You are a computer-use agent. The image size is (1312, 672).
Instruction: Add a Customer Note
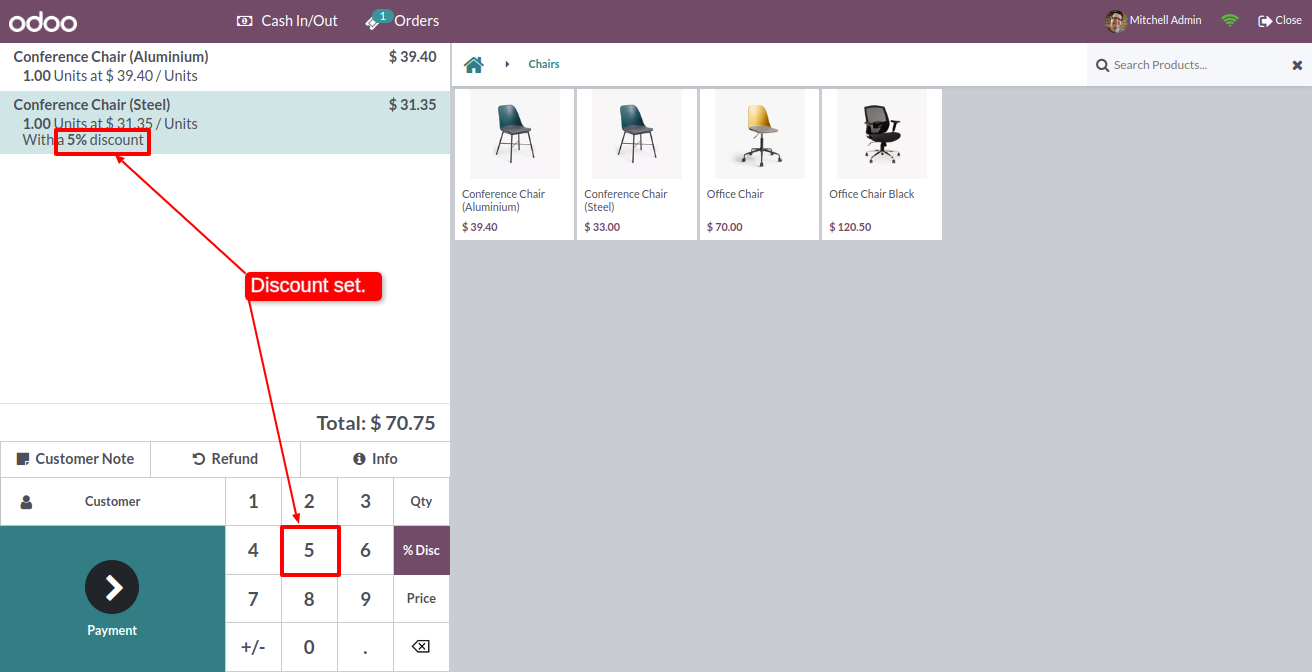click(x=75, y=459)
